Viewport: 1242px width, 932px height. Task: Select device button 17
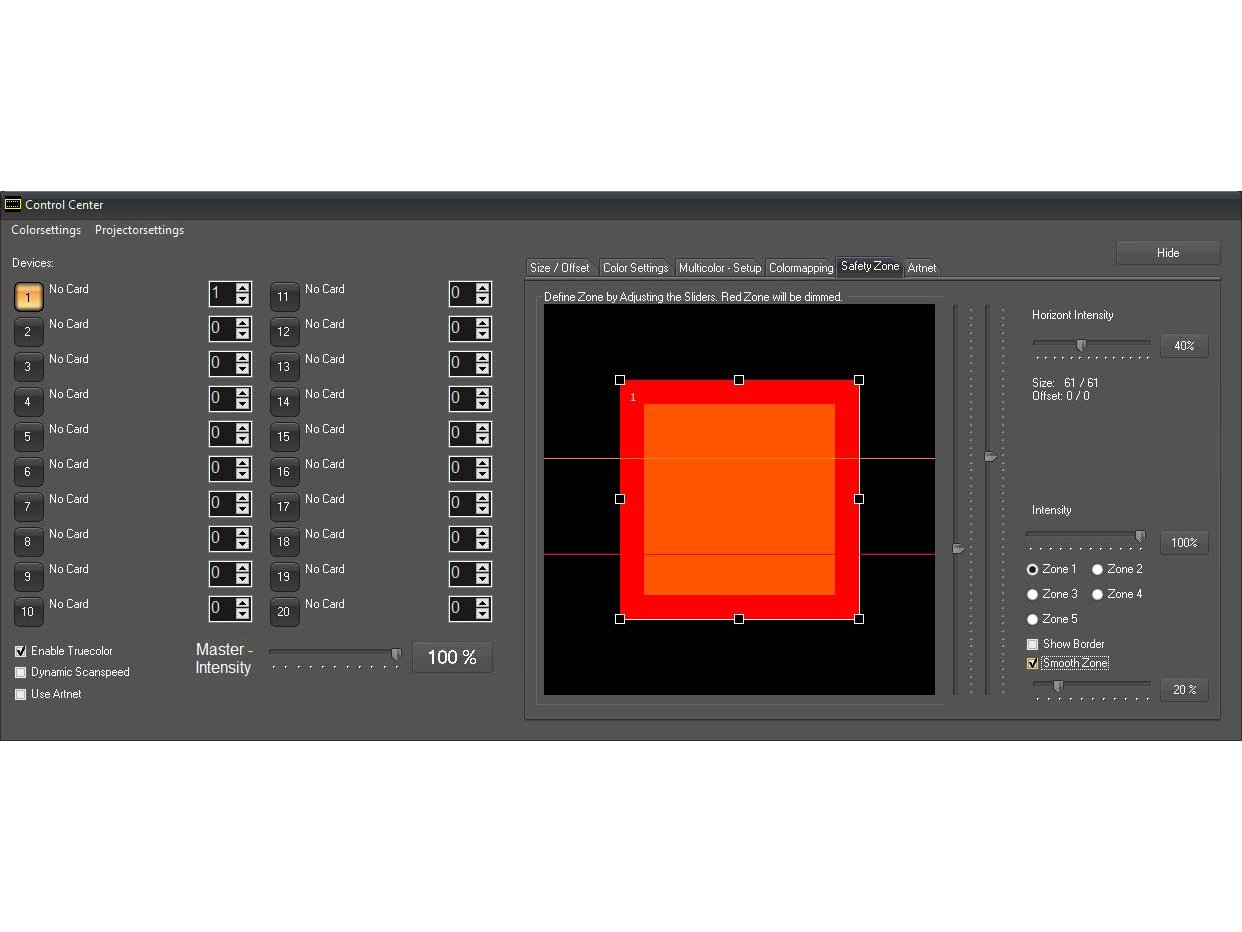284,507
